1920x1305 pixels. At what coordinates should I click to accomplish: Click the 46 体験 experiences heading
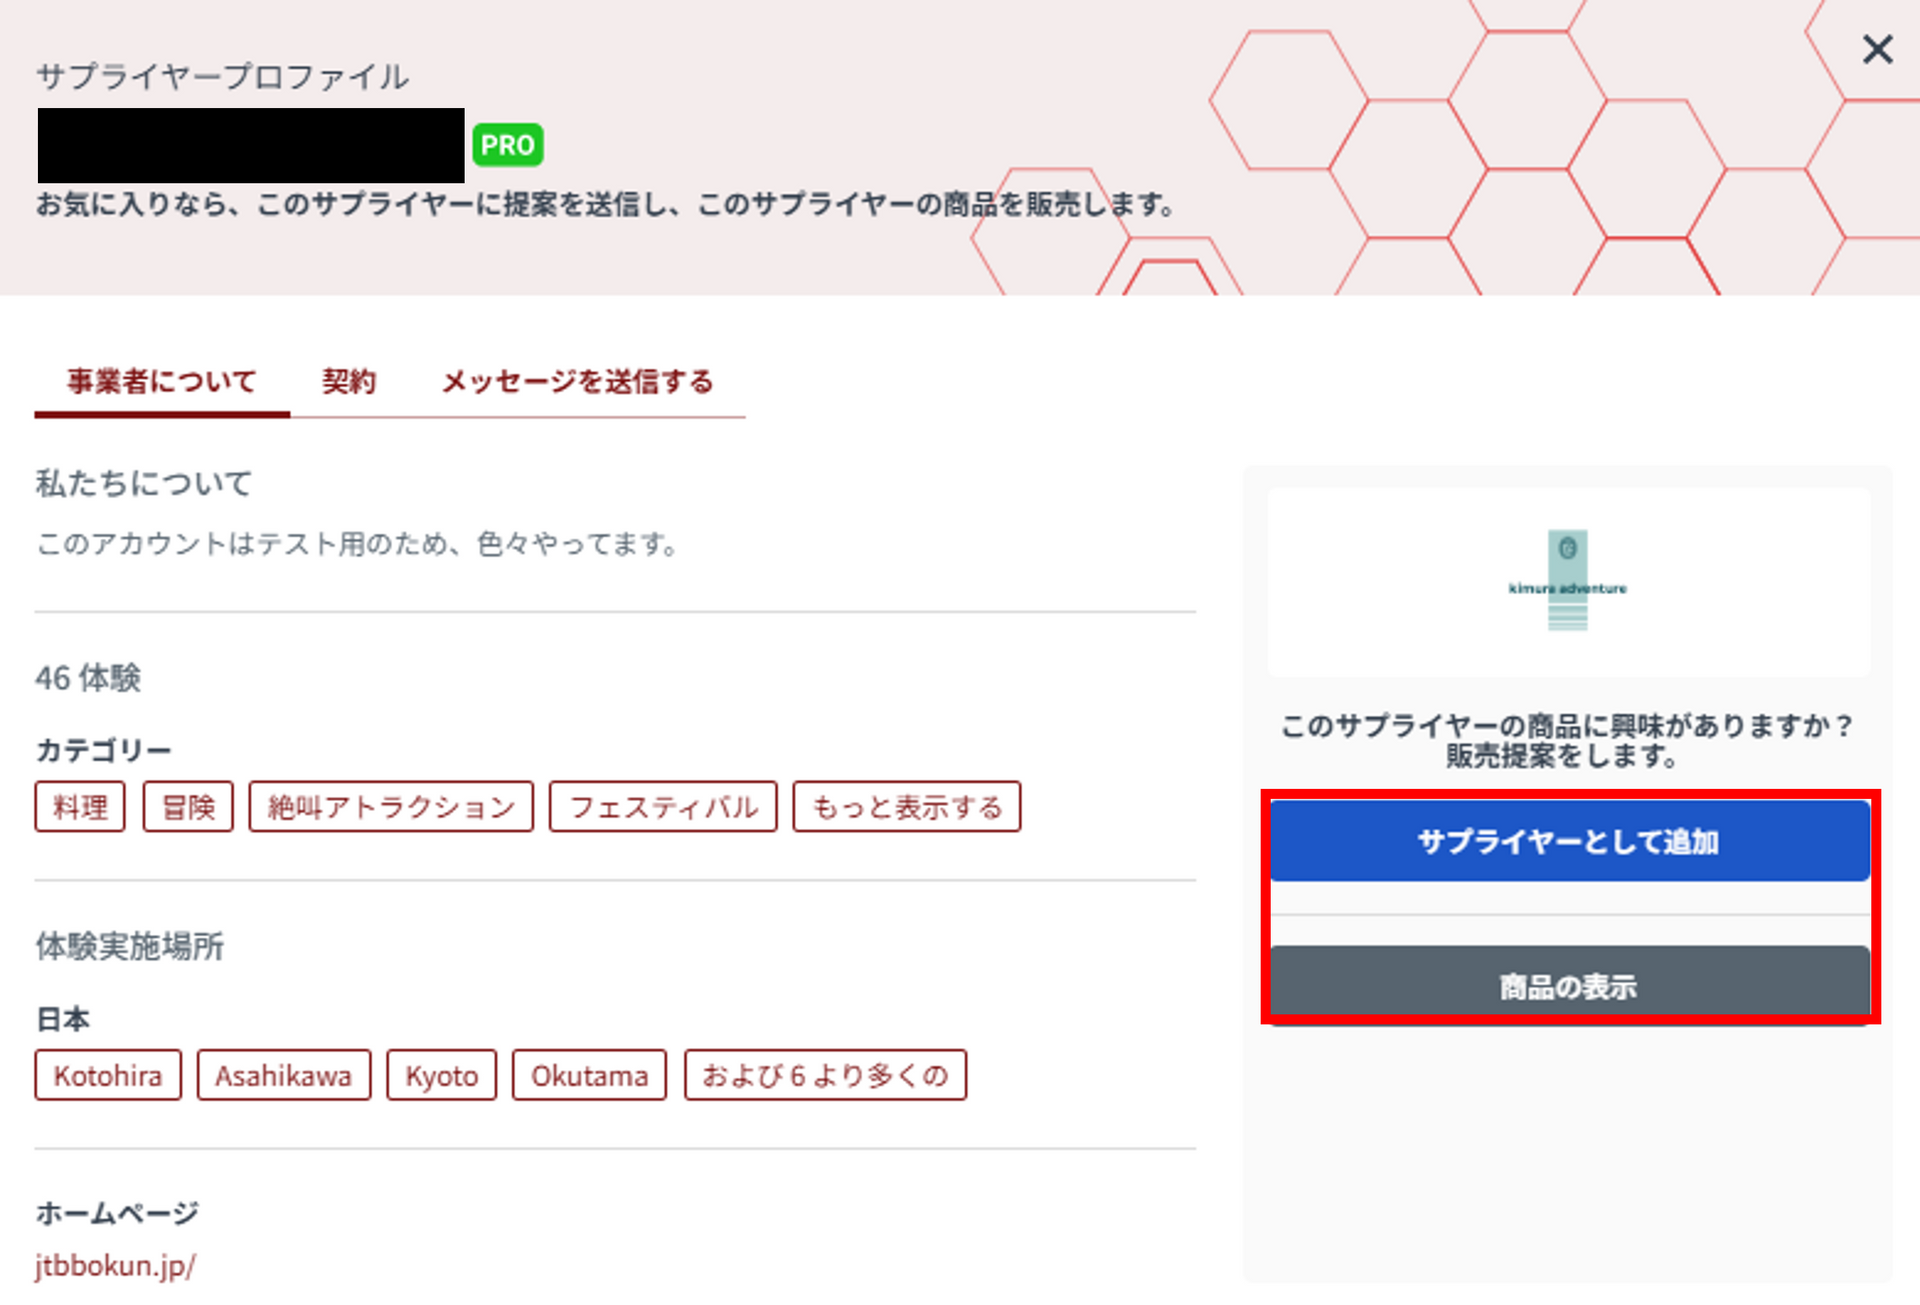point(88,678)
